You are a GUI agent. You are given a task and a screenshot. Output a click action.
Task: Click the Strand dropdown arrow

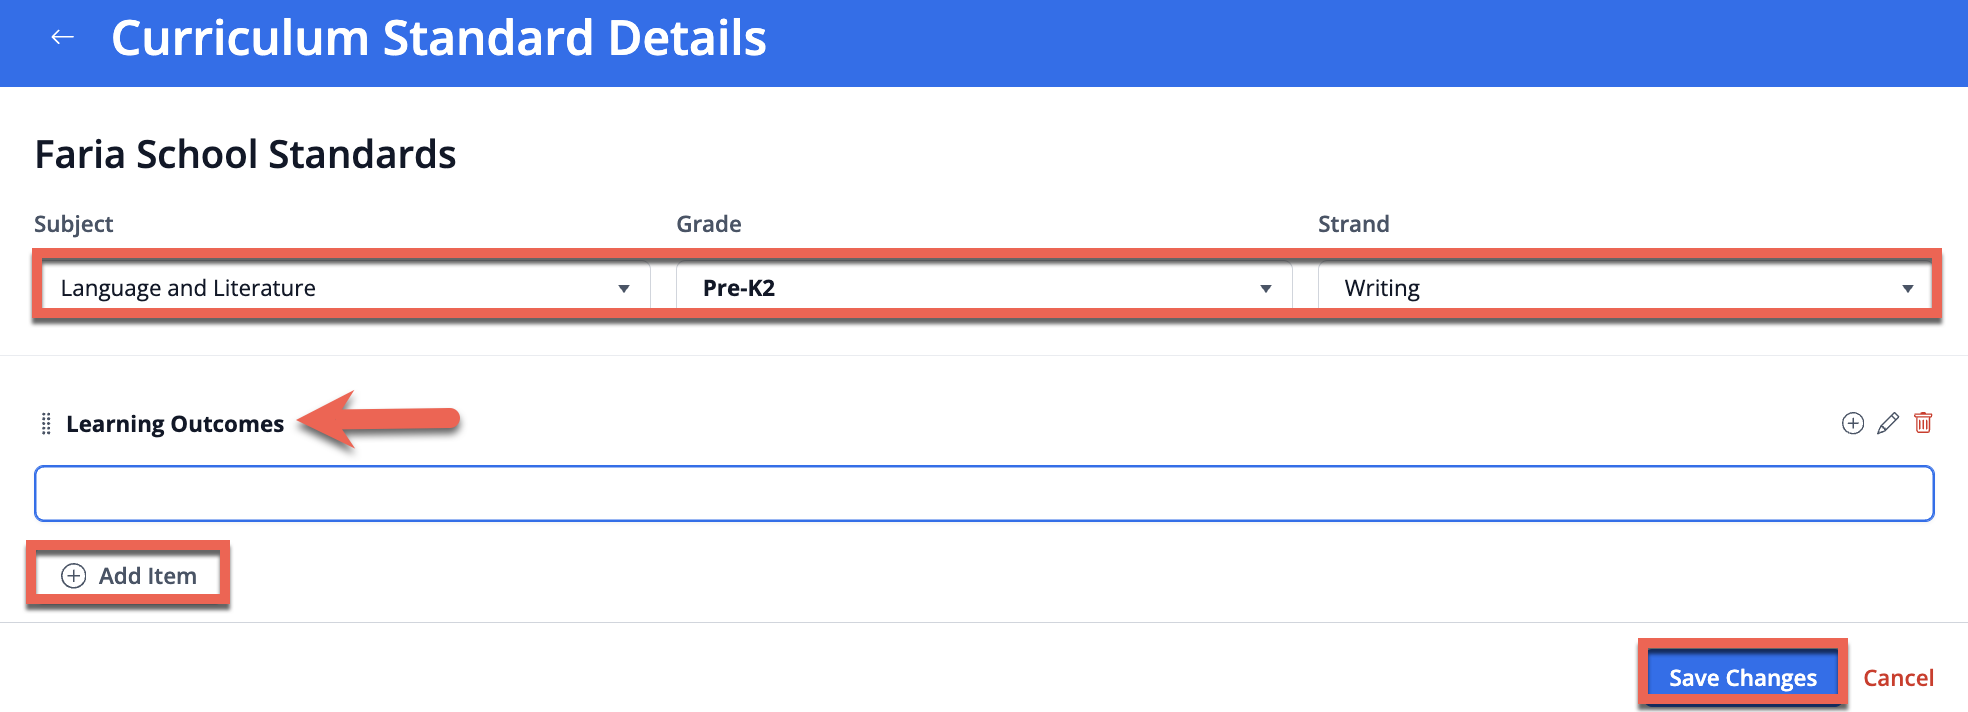tap(1907, 289)
